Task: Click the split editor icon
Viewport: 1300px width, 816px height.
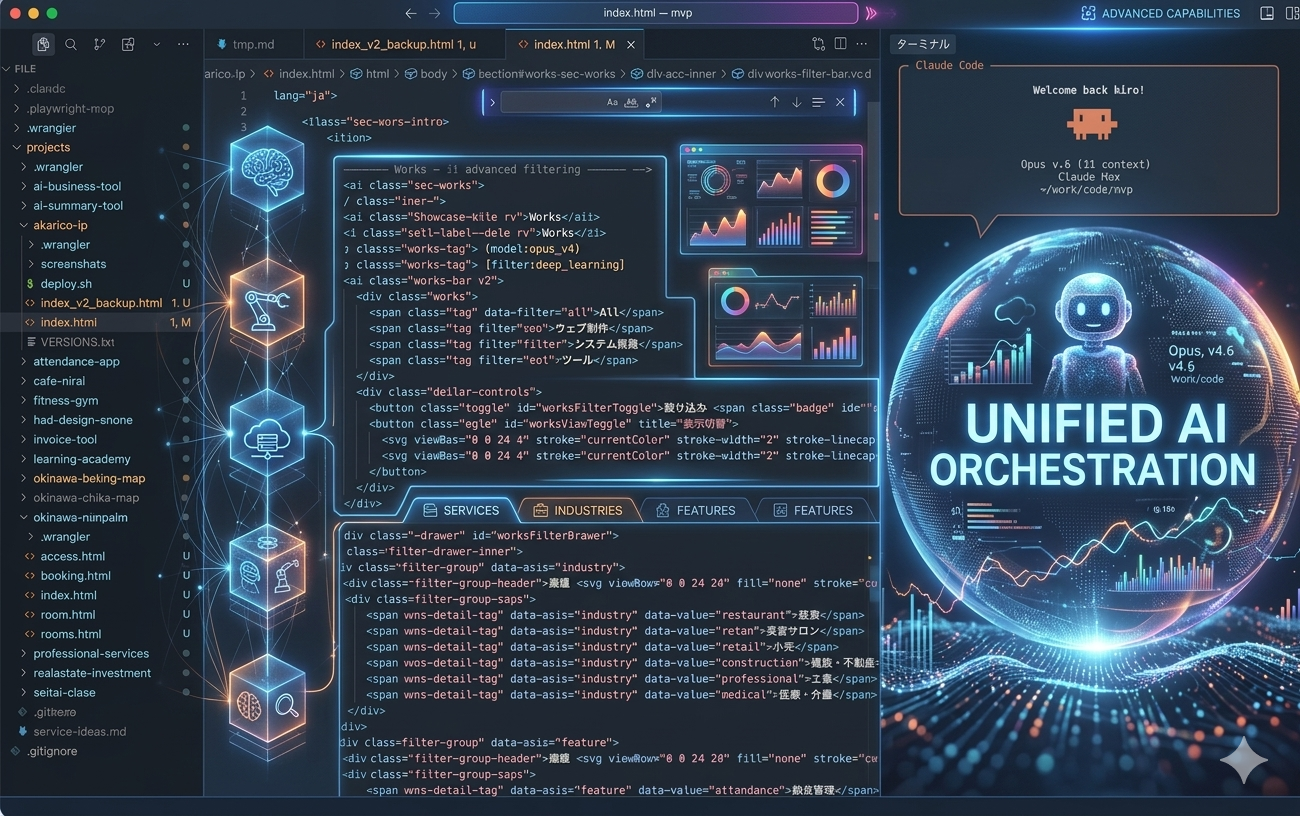Action: tap(840, 44)
